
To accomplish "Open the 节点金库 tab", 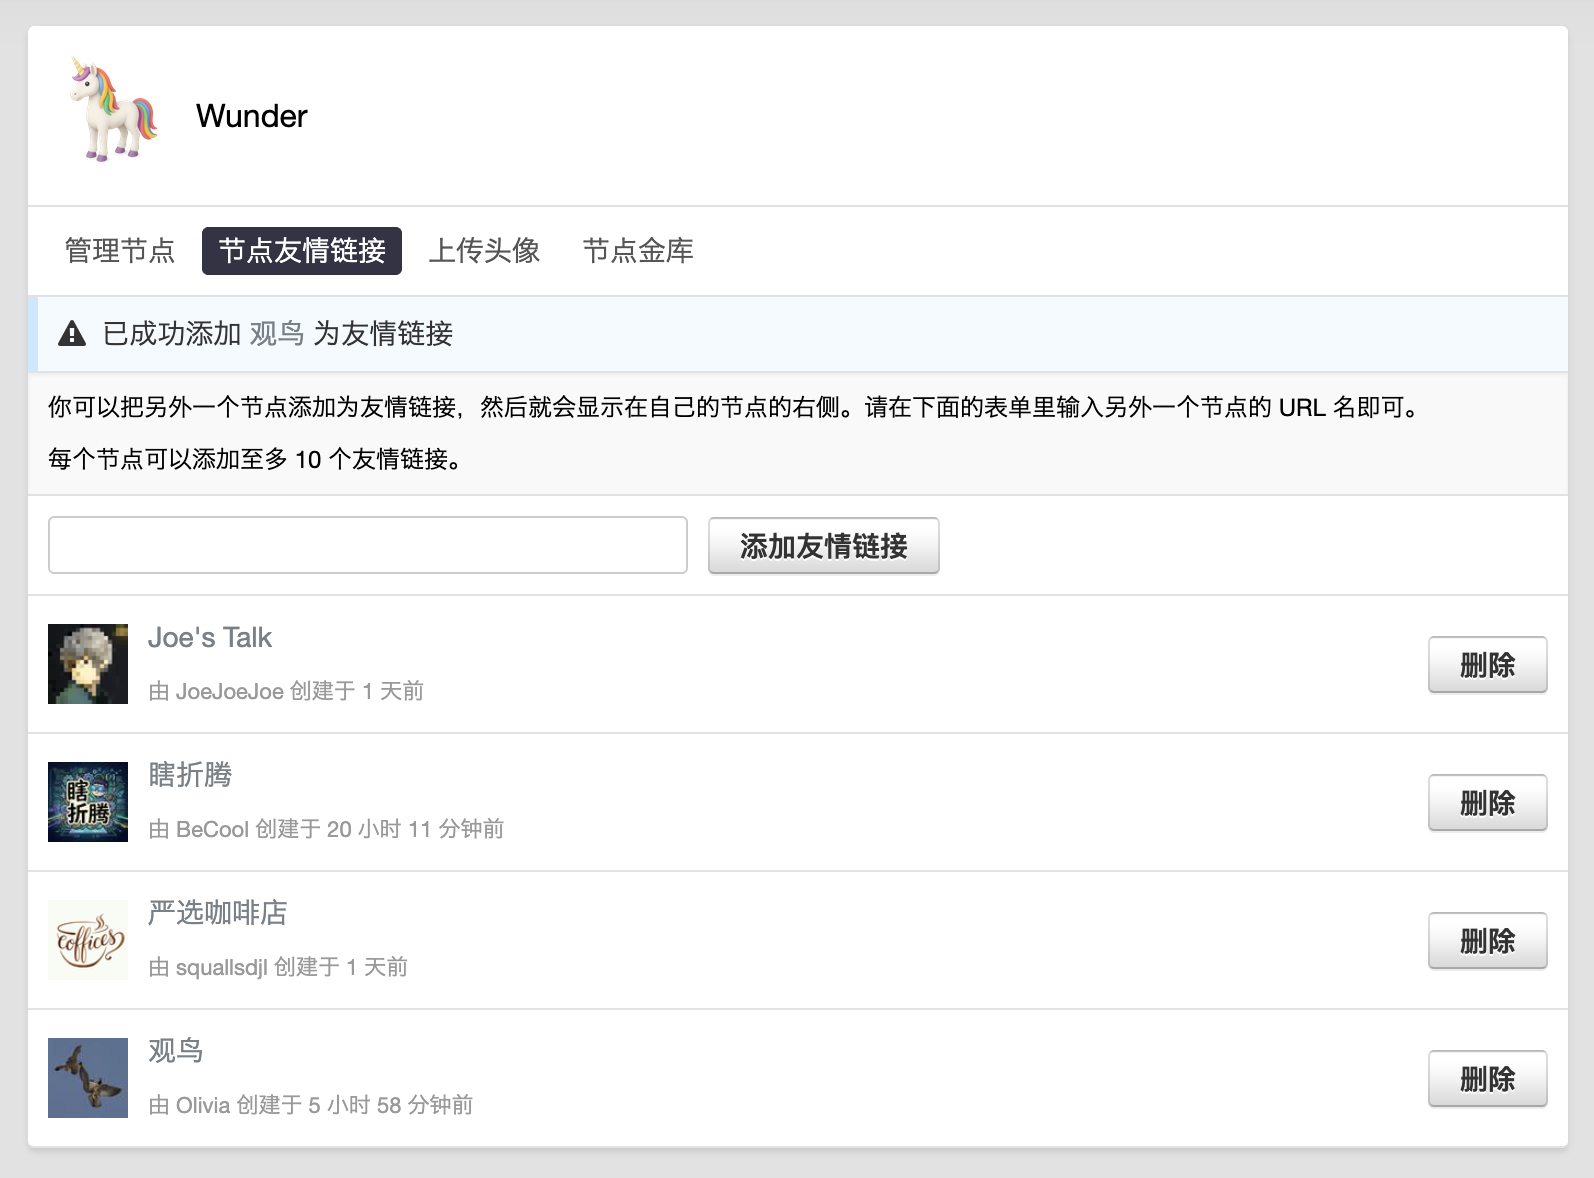I will pos(638,251).
